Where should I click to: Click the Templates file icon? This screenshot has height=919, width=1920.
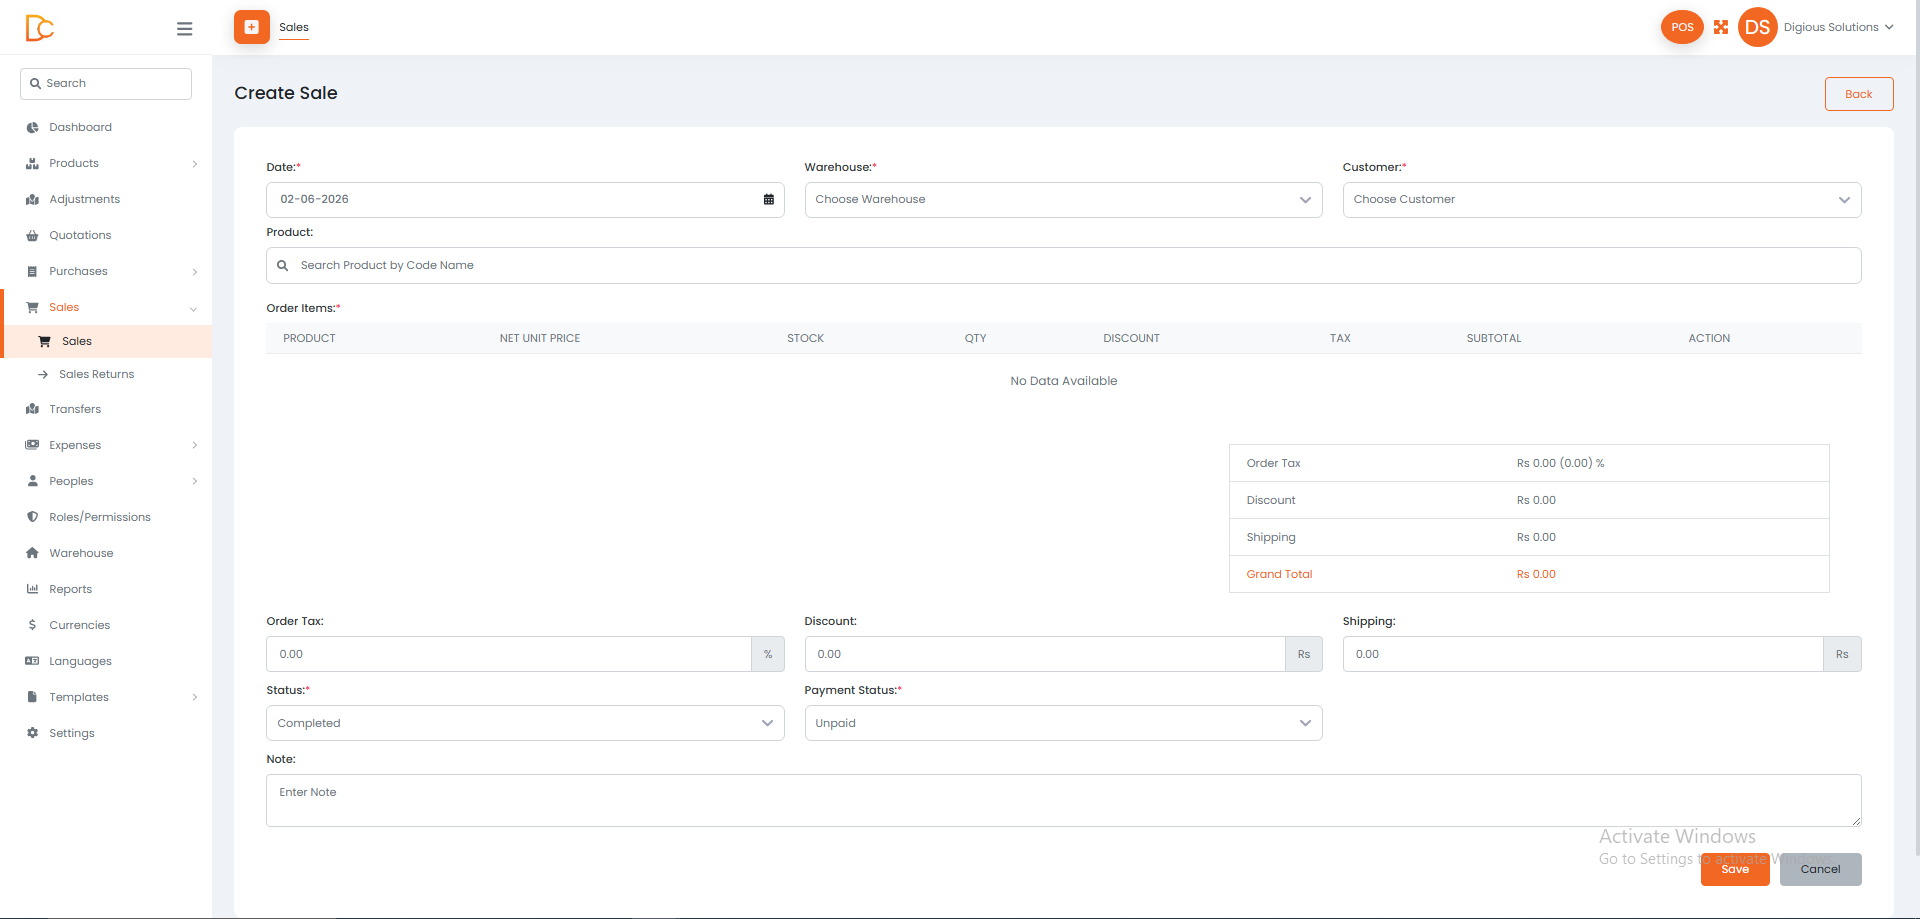pos(32,697)
